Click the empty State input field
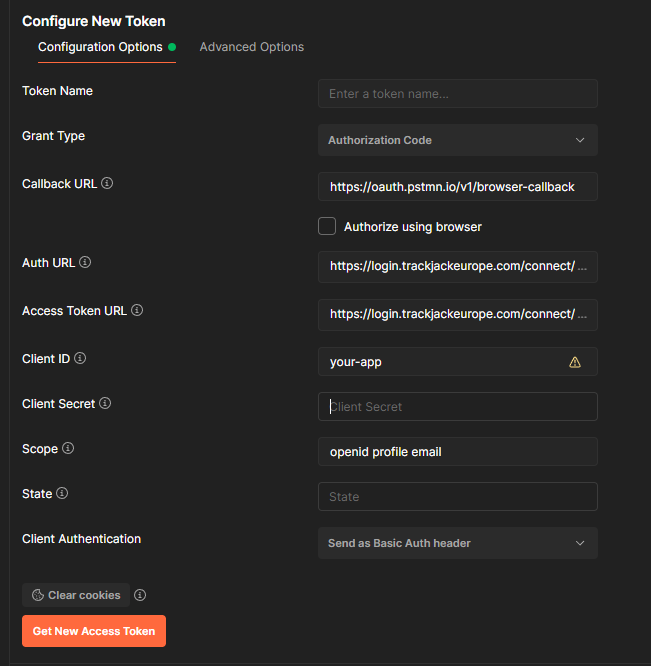The width and height of the screenshot is (651, 666). [457, 497]
